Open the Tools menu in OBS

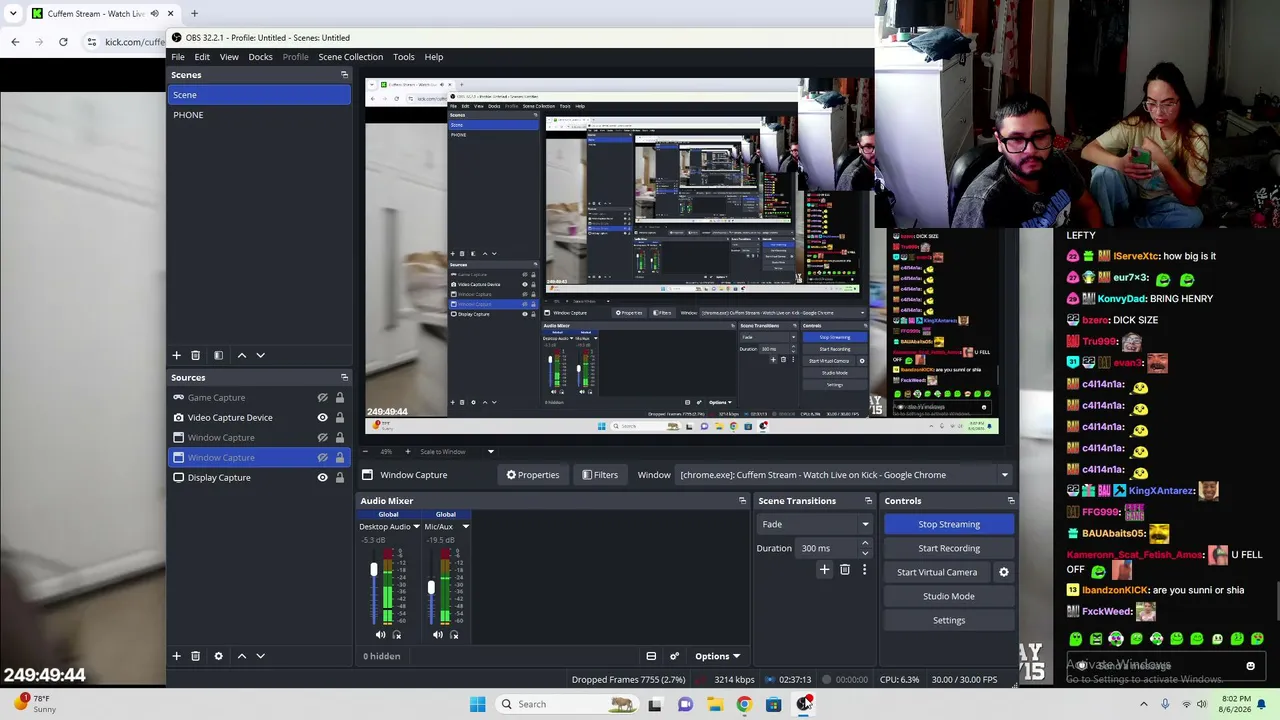404,57
